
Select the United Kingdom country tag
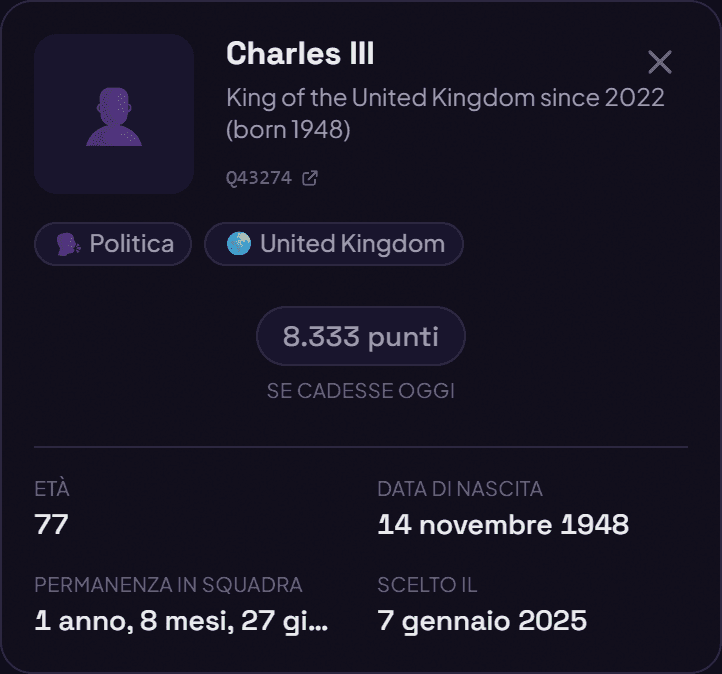coord(334,244)
